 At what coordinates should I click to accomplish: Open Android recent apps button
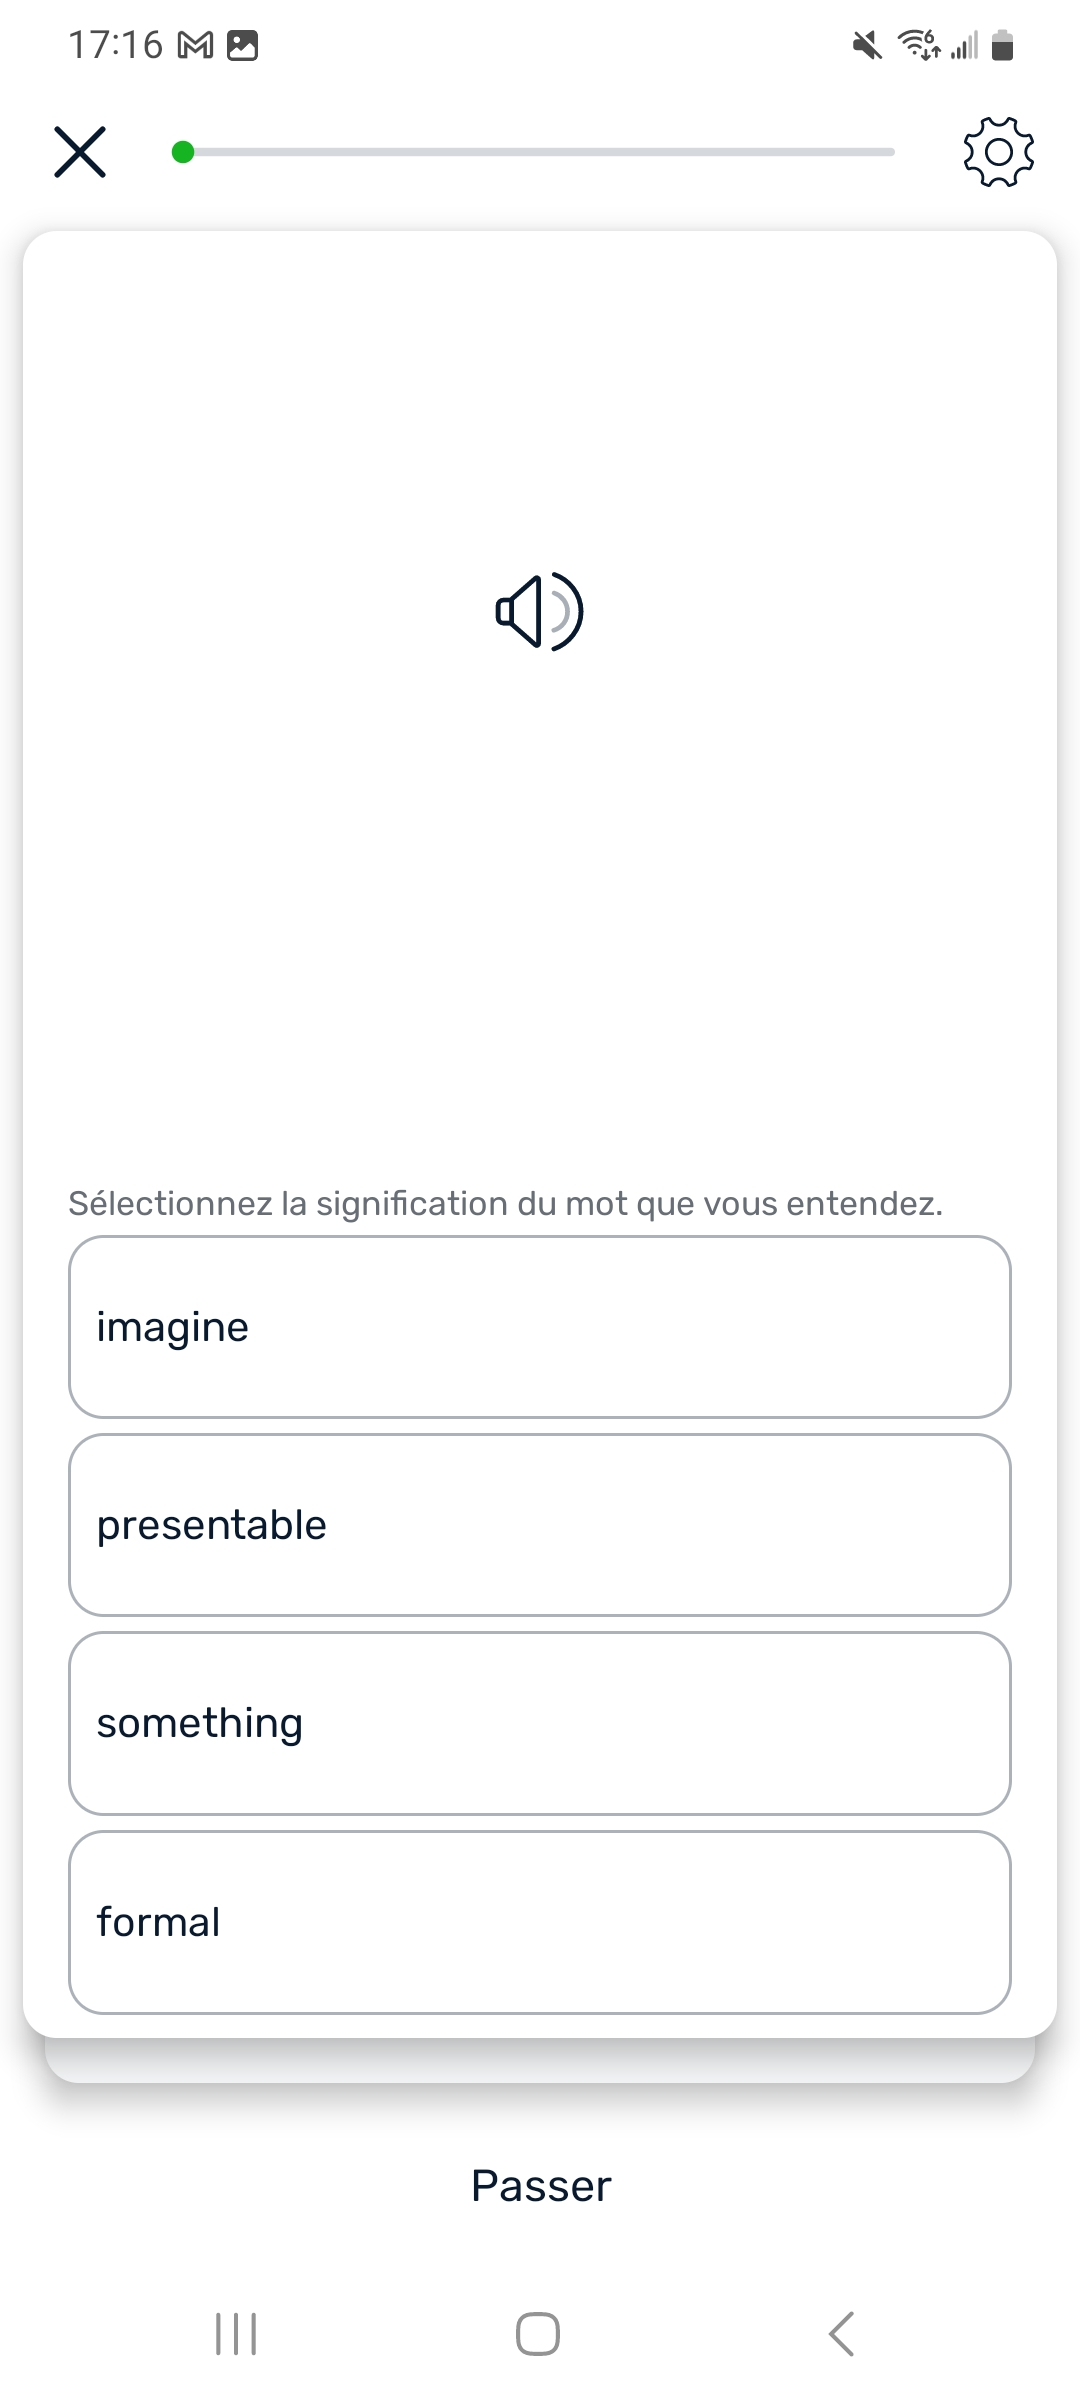point(236,2334)
